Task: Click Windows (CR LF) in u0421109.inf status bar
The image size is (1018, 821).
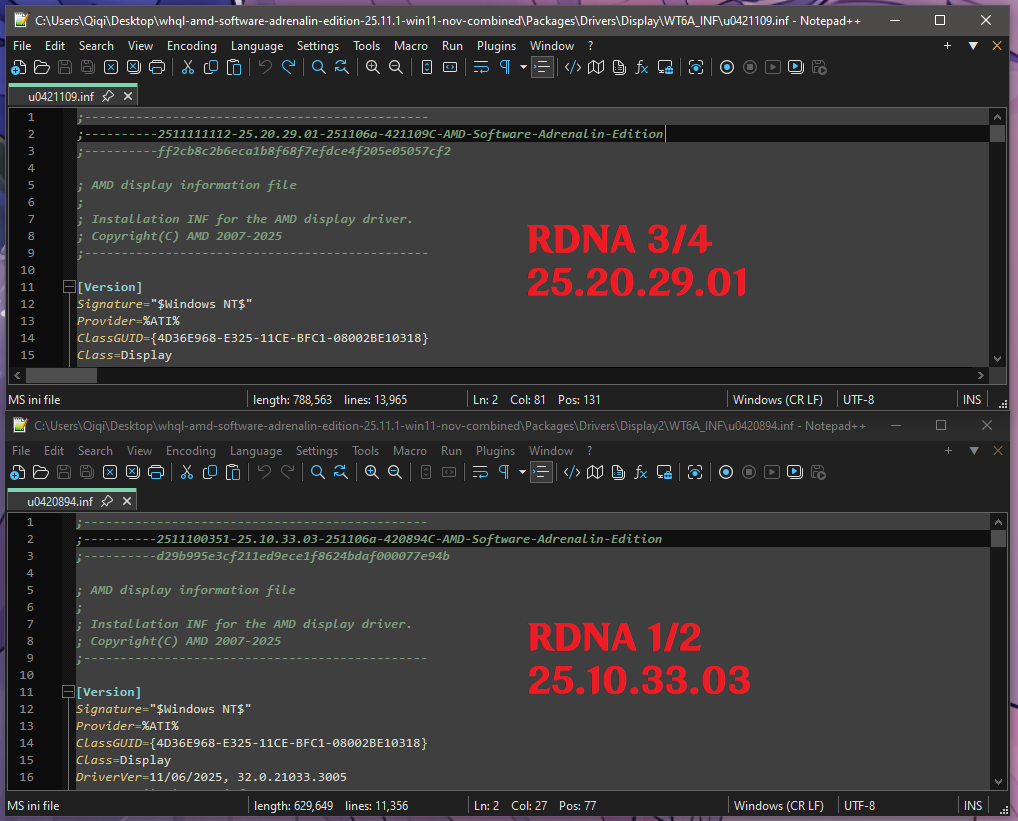Action: tap(778, 400)
